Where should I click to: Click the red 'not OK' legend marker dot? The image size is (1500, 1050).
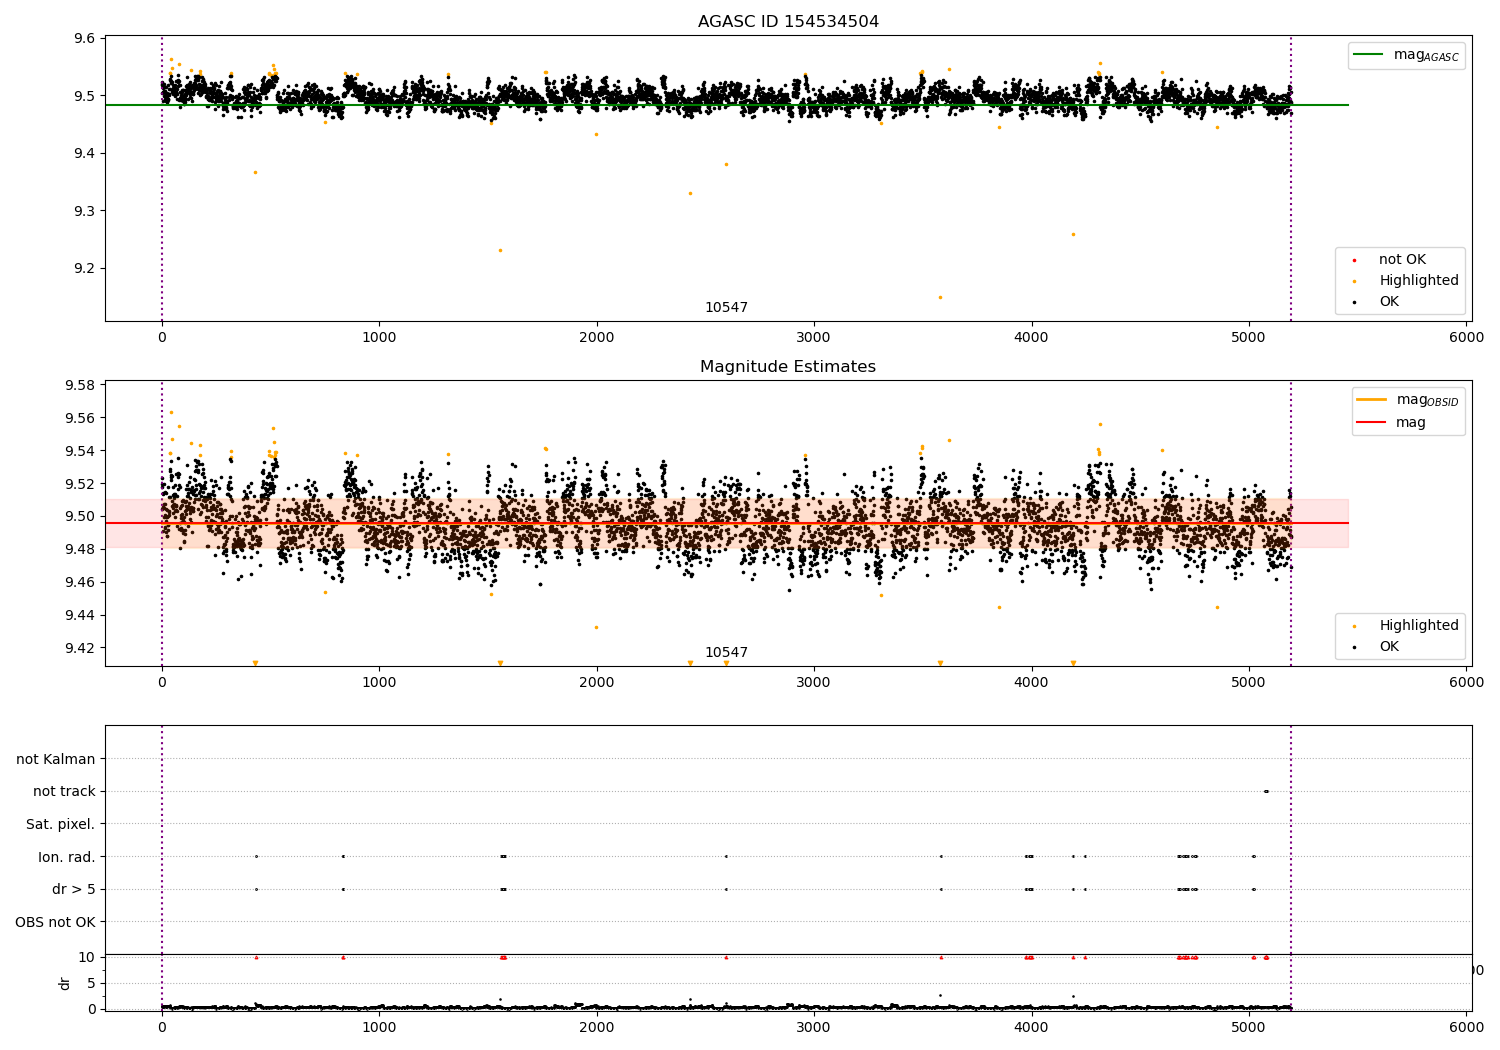click(1354, 260)
